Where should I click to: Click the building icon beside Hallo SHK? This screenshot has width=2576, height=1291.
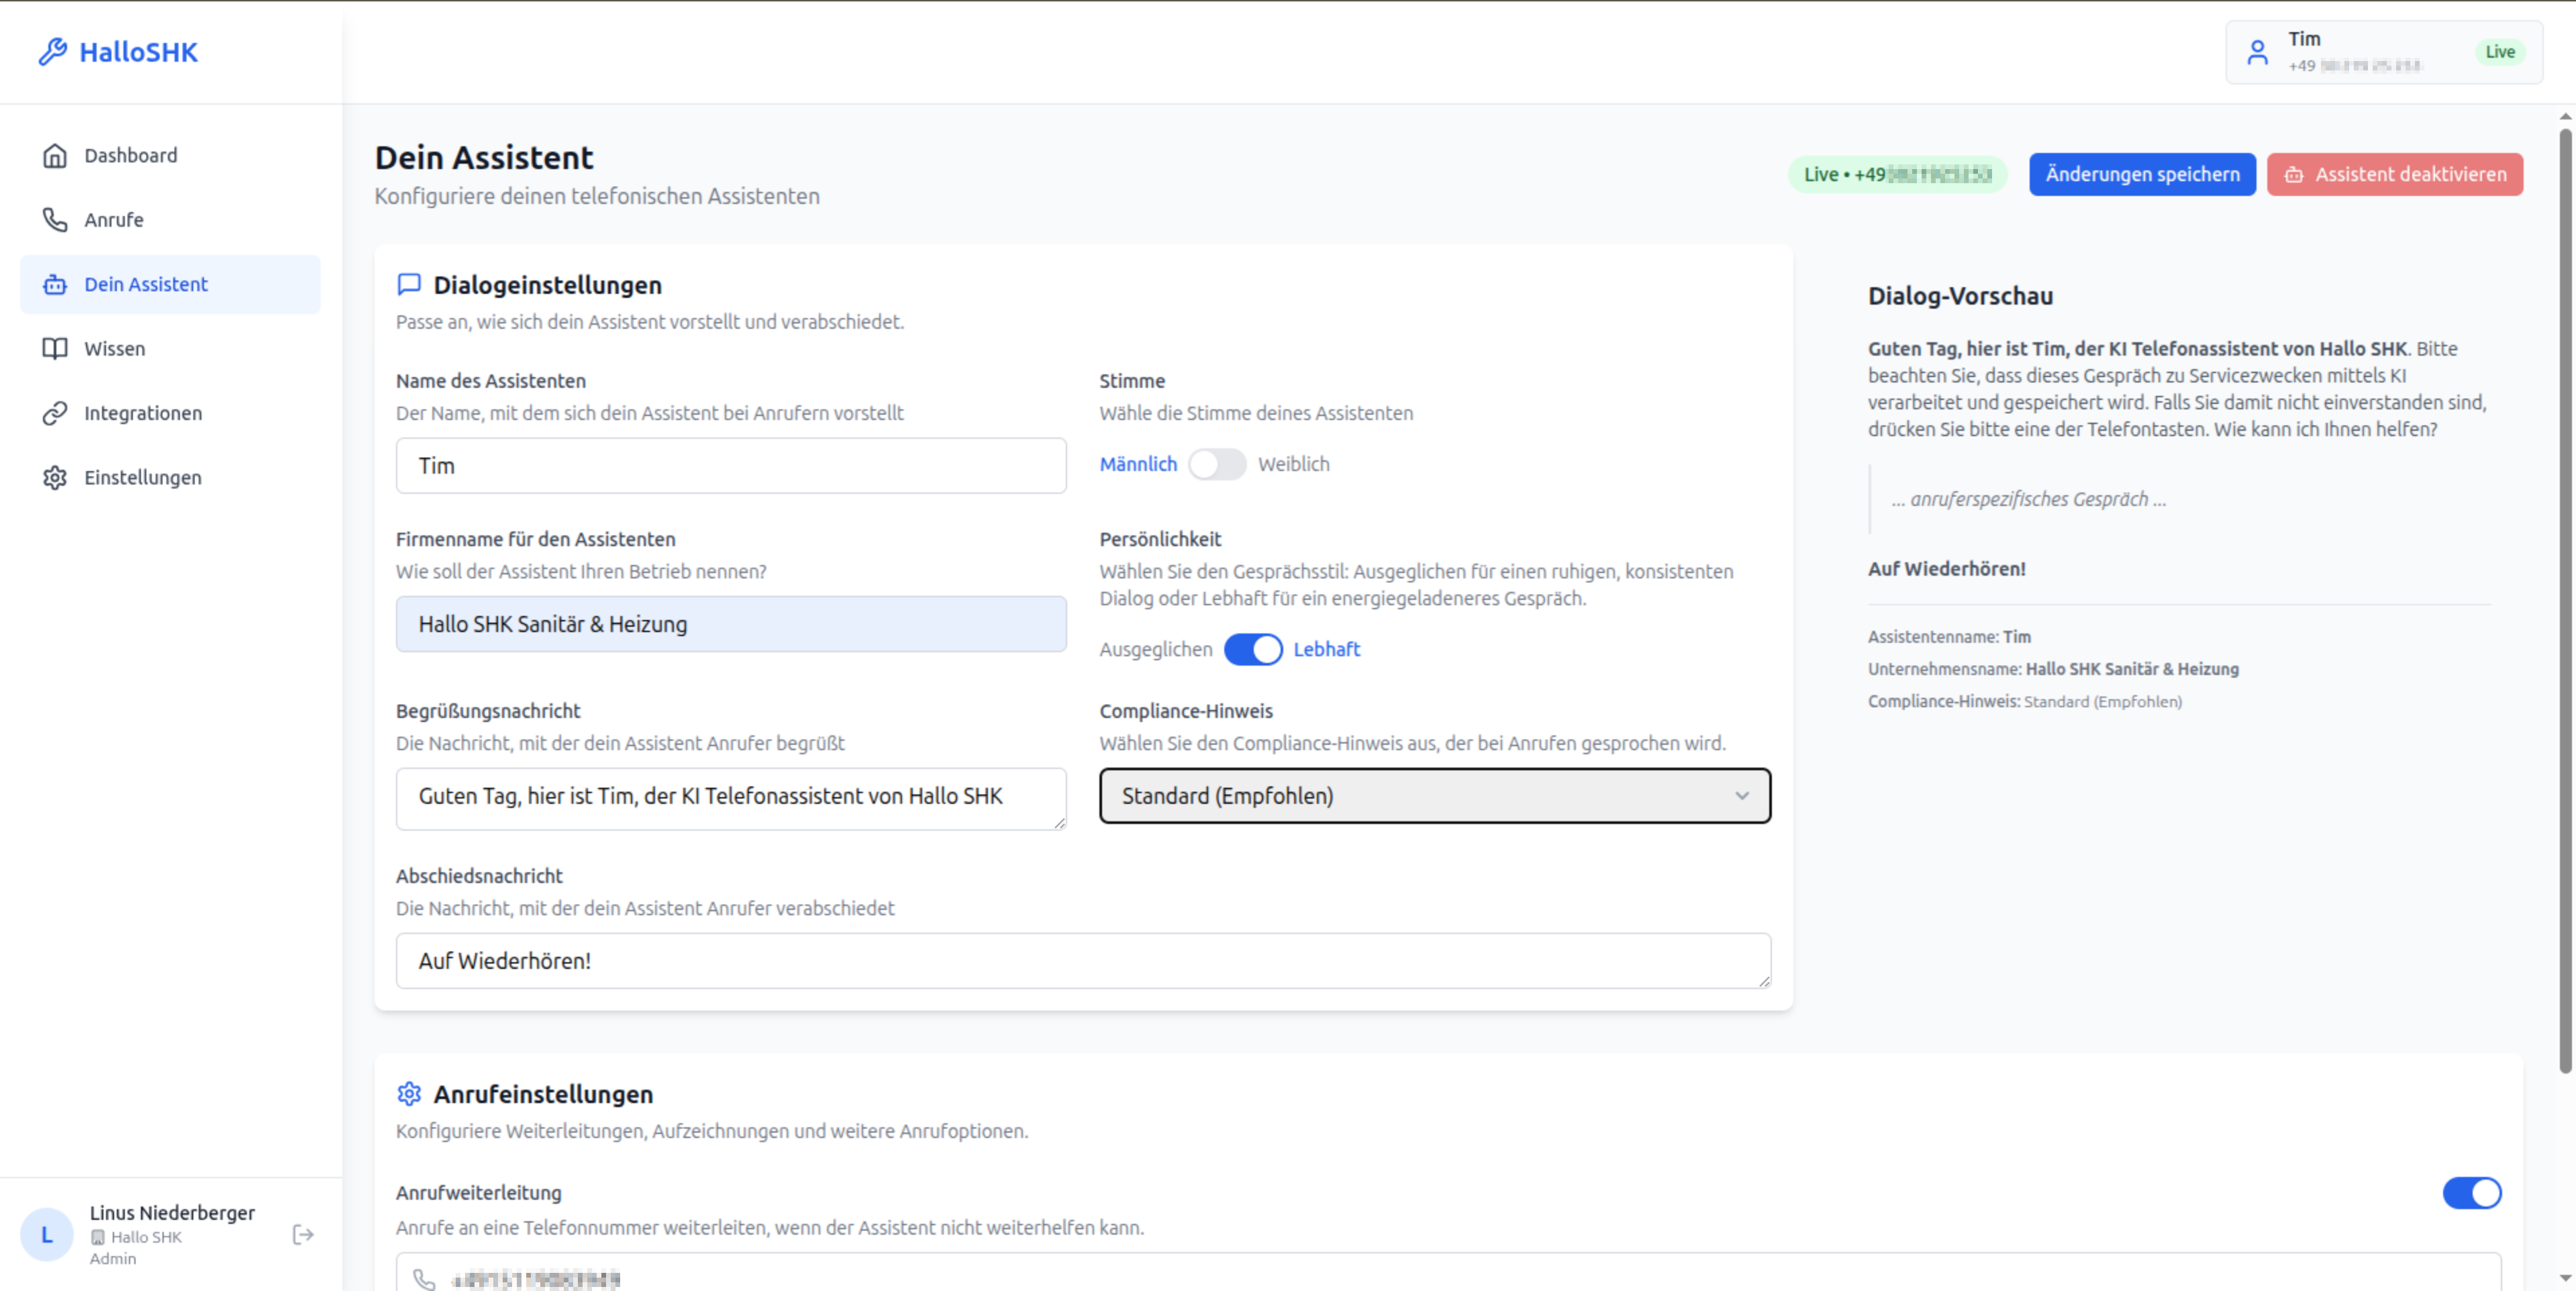tap(98, 1237)
